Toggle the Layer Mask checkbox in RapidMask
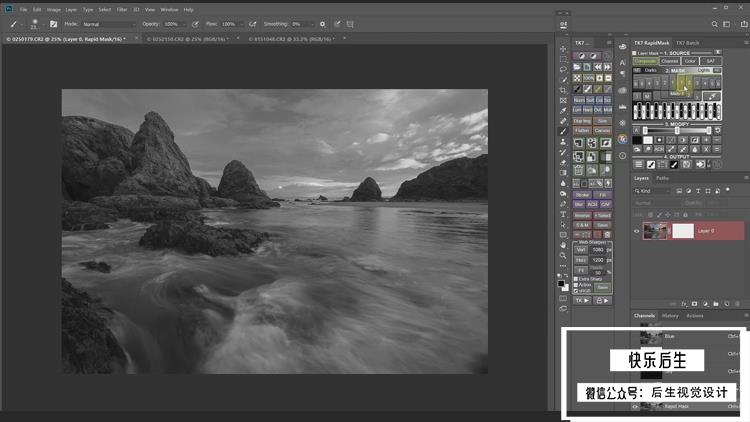The image size is (750, 422). [634, 53]
